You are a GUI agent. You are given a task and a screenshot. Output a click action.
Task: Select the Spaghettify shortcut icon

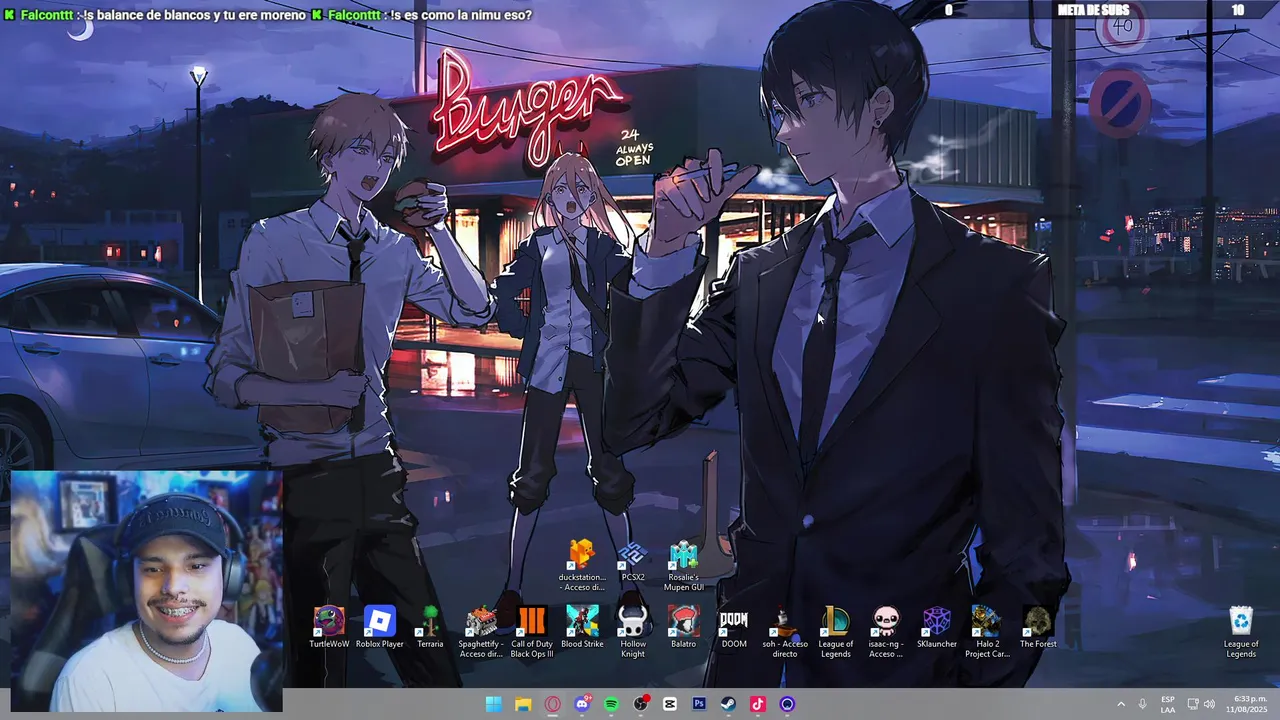(x=480, y=632)
